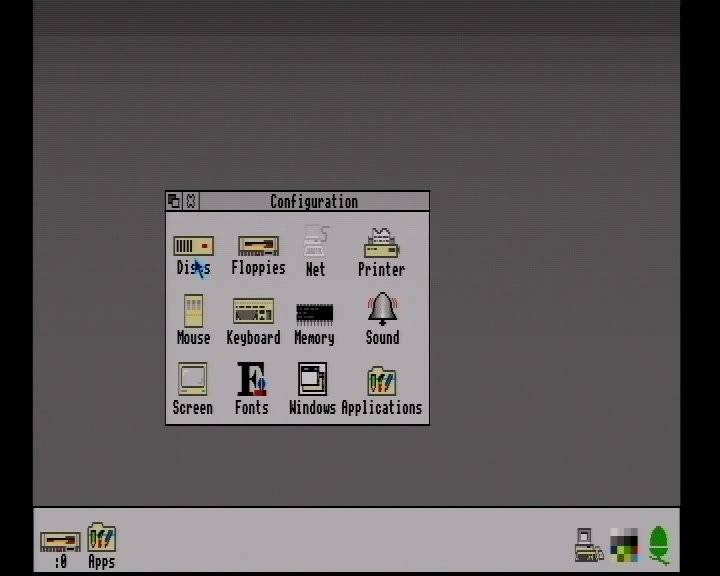
Task: Send Configuration window to back
Action: point(174,201)
